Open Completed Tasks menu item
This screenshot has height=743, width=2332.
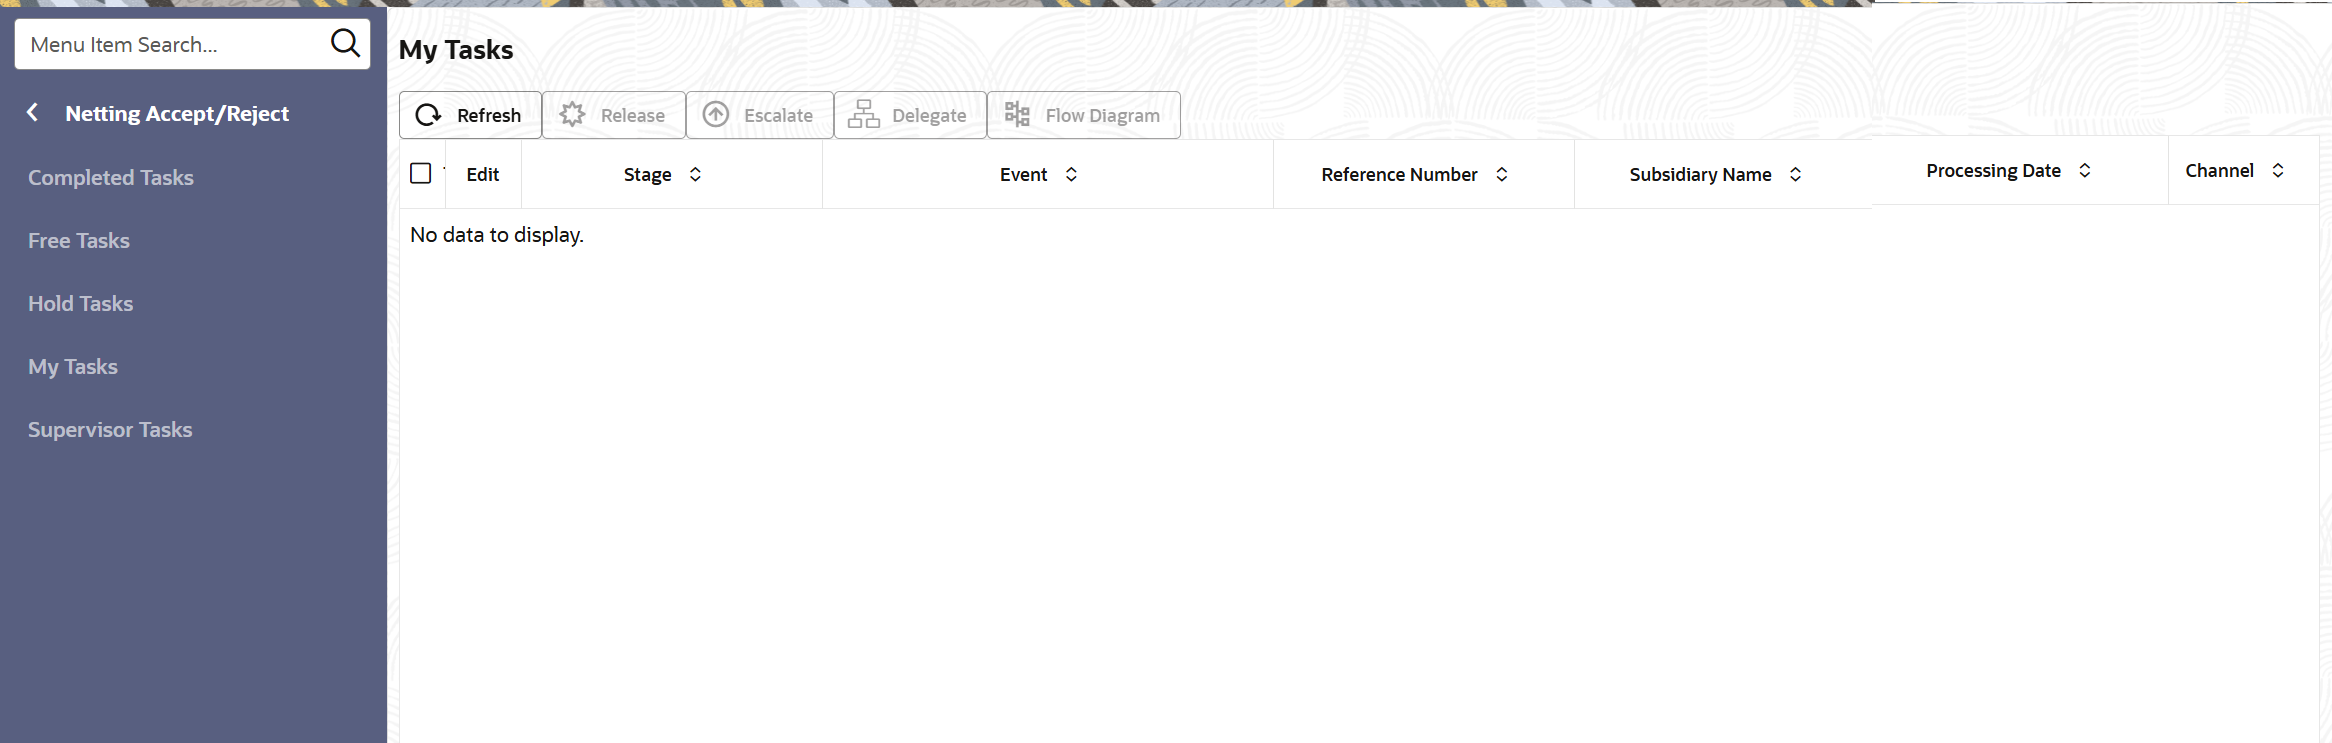(111, 177)
